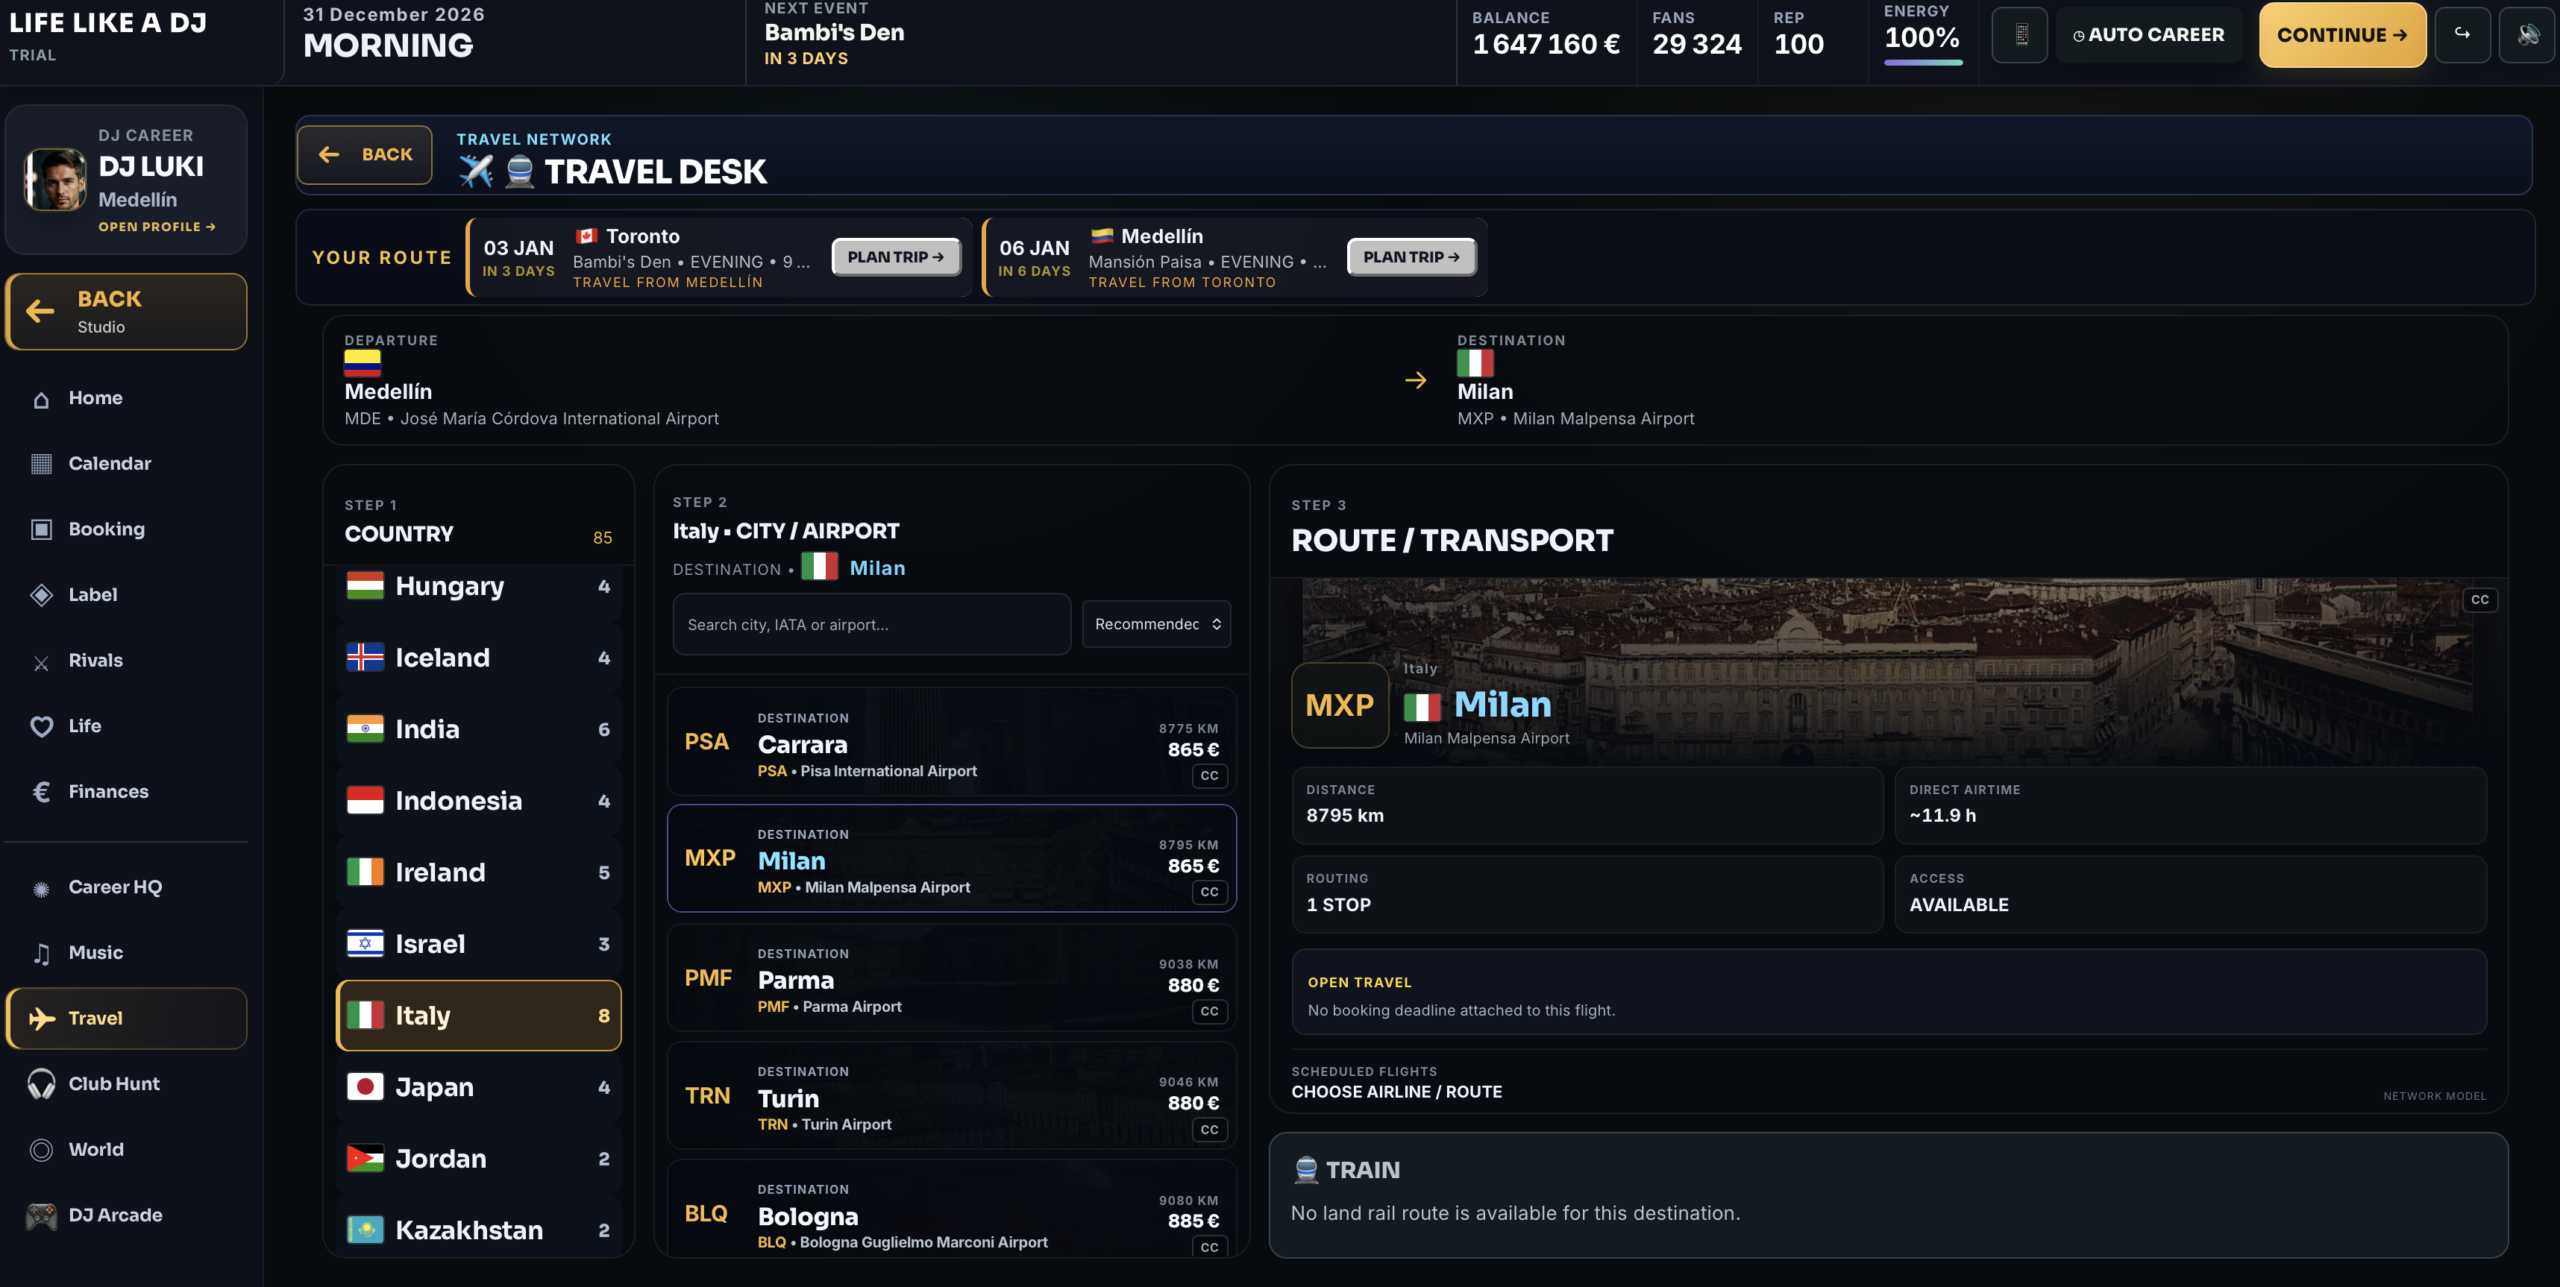The image size is (2560, 1287).
Task: Click the CC badge on Parma card
Action: 1209,1011
